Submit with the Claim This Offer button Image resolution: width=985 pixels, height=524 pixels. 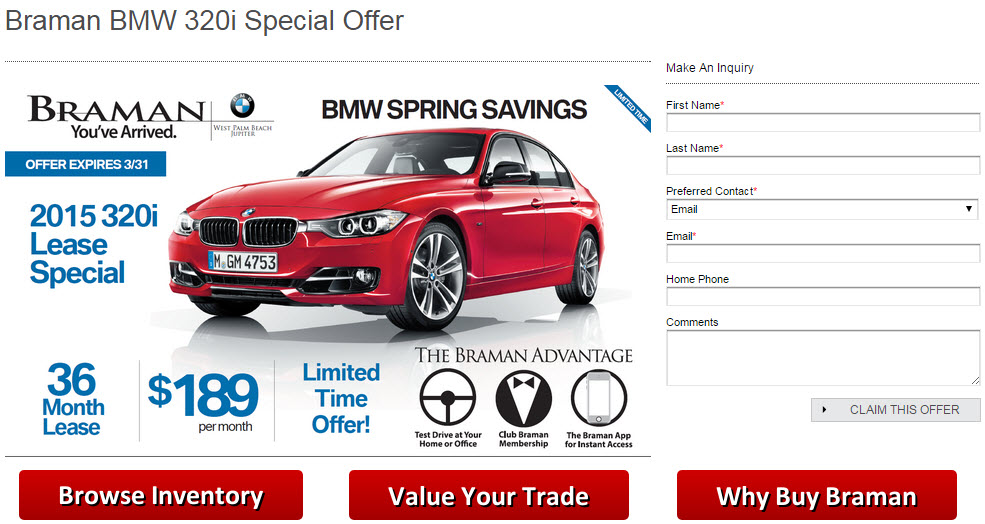pyautogui.click(x=896, y=410)
